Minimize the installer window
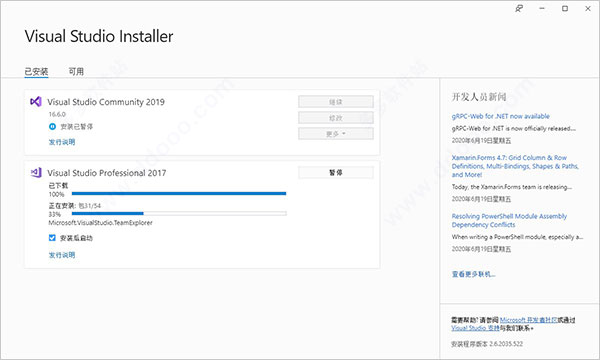 (542, 8)
